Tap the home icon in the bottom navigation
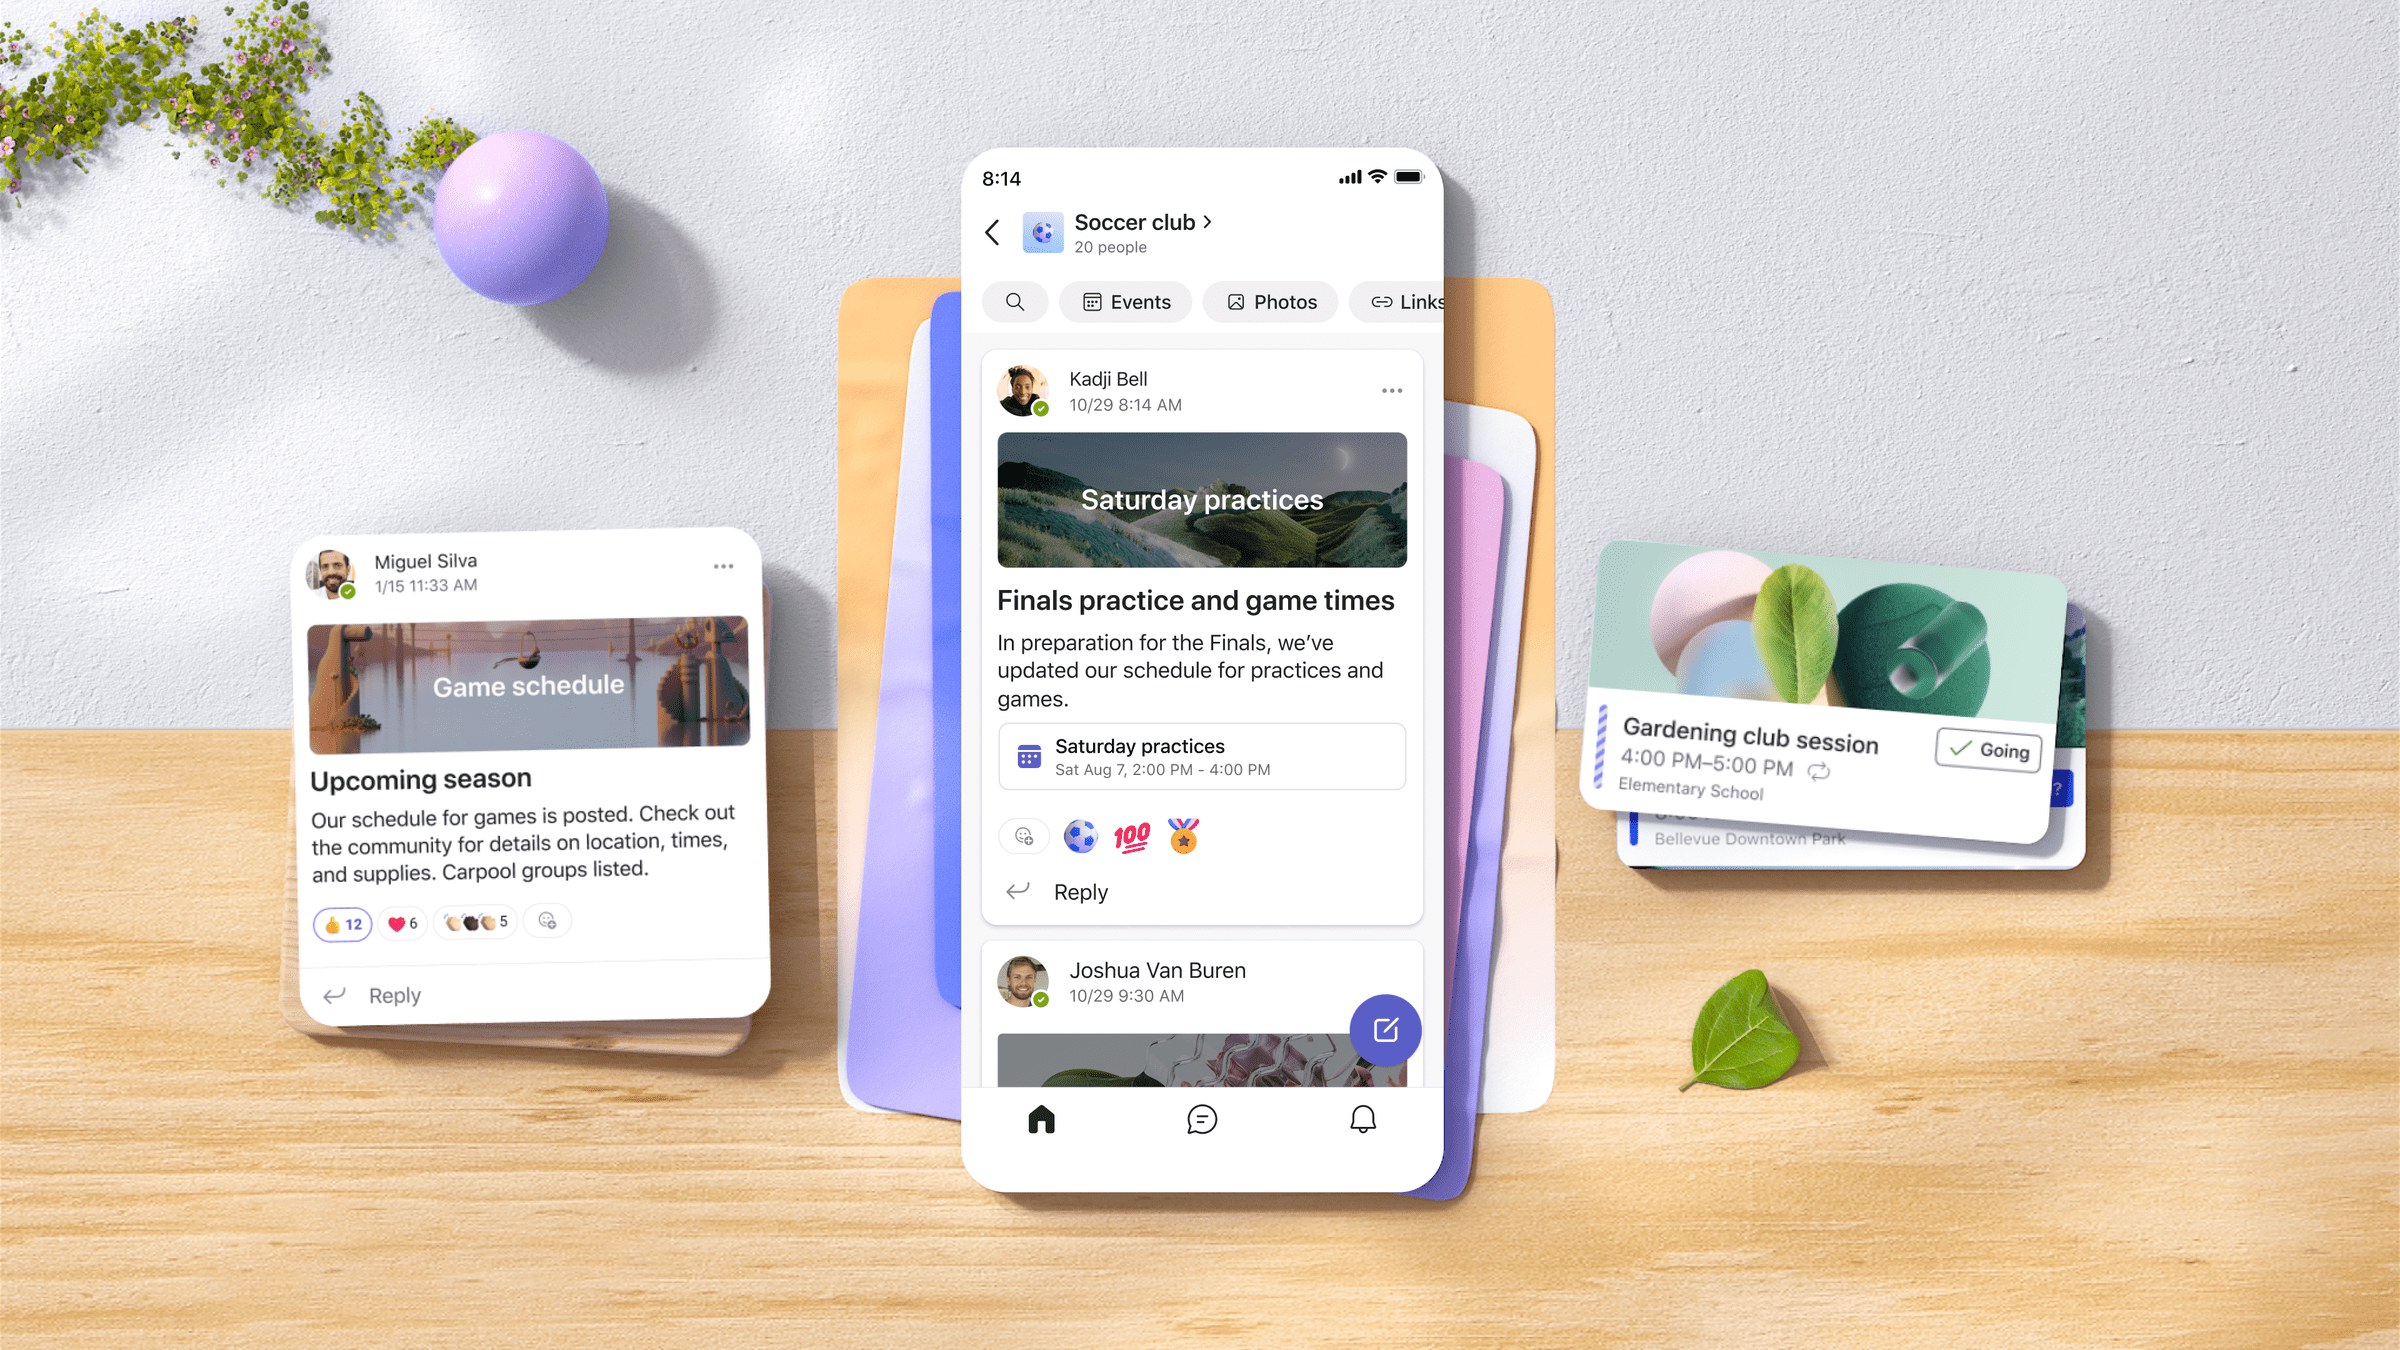 click(1042, 1119)
